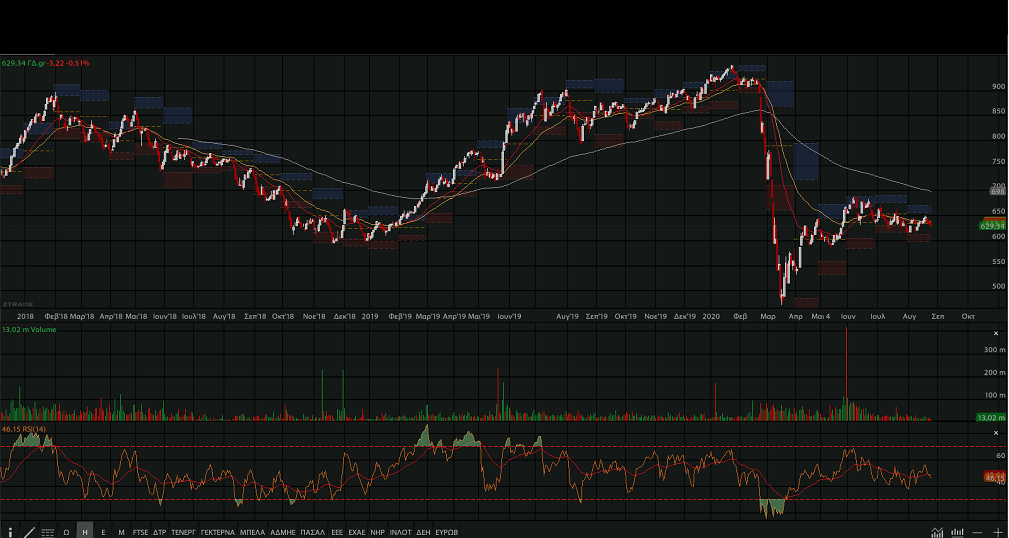1009x538 pixels.
Task: Open the ΕΥΡΩΒ symbol shortcut
Action: coord(445,532)
